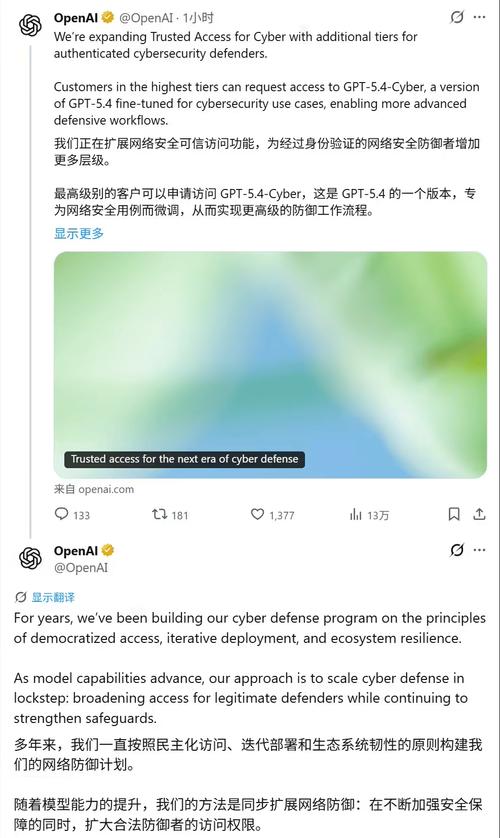The height and width of the screenshot is (838, 500).
Task: Click the 来自 openai.com source link
Action: (x=94, y=489)
